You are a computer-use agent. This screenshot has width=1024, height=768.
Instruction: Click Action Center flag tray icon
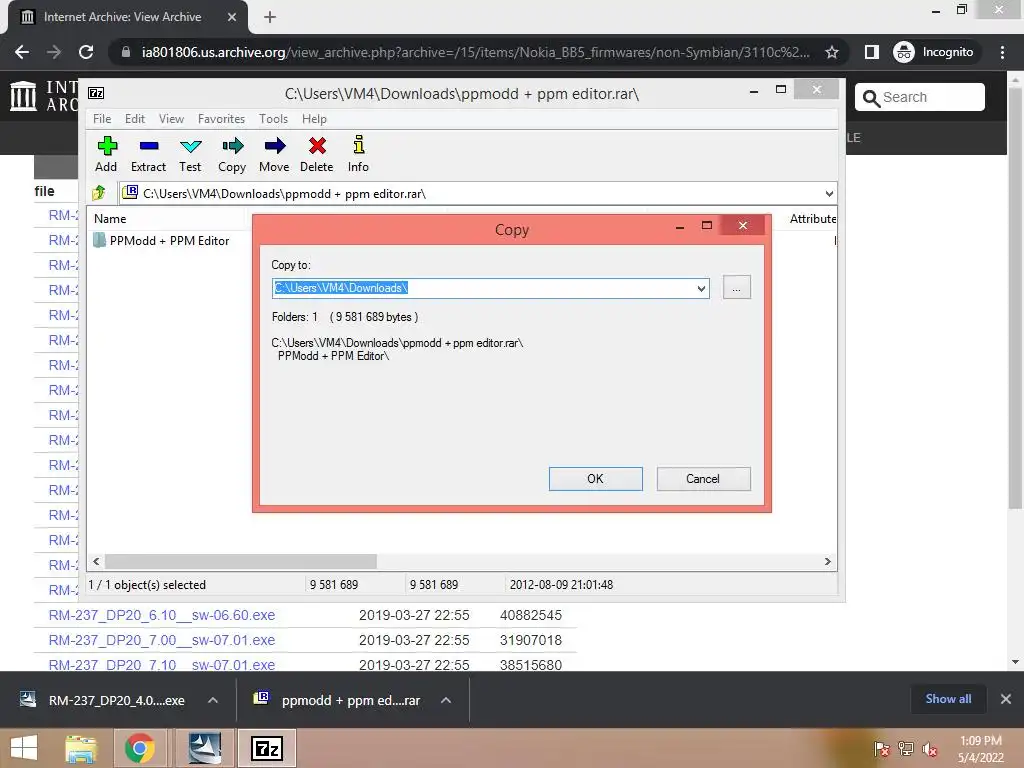tap(882, 749)
